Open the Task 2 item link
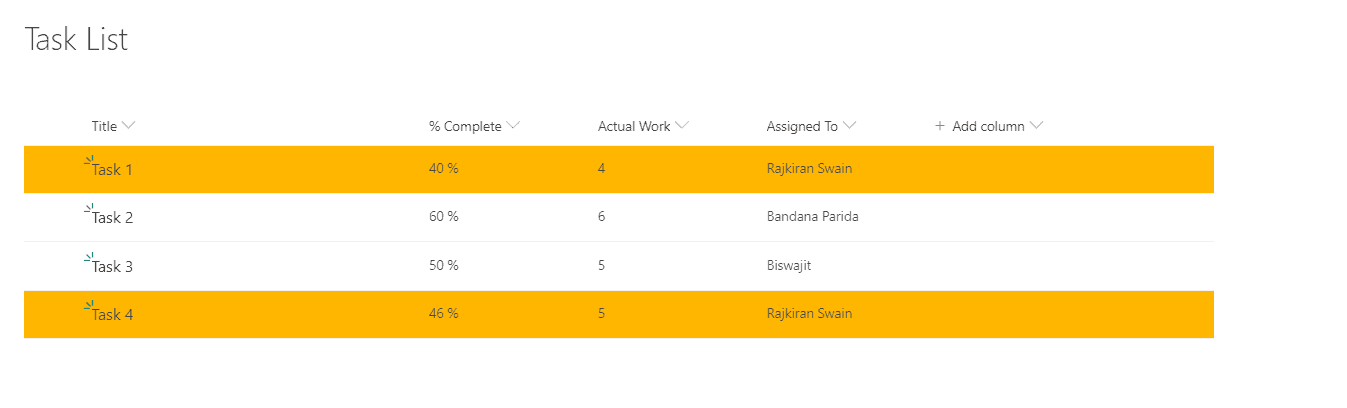The height and width of the screenshot is (408, 1347). pyautogui.click(x=112, y=218)
